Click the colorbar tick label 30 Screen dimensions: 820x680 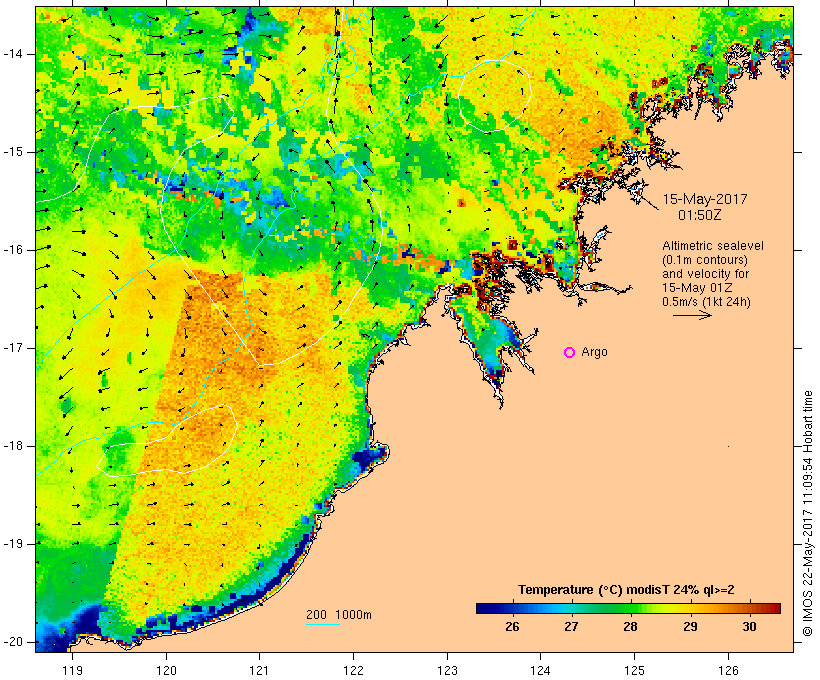click(749, 627)
